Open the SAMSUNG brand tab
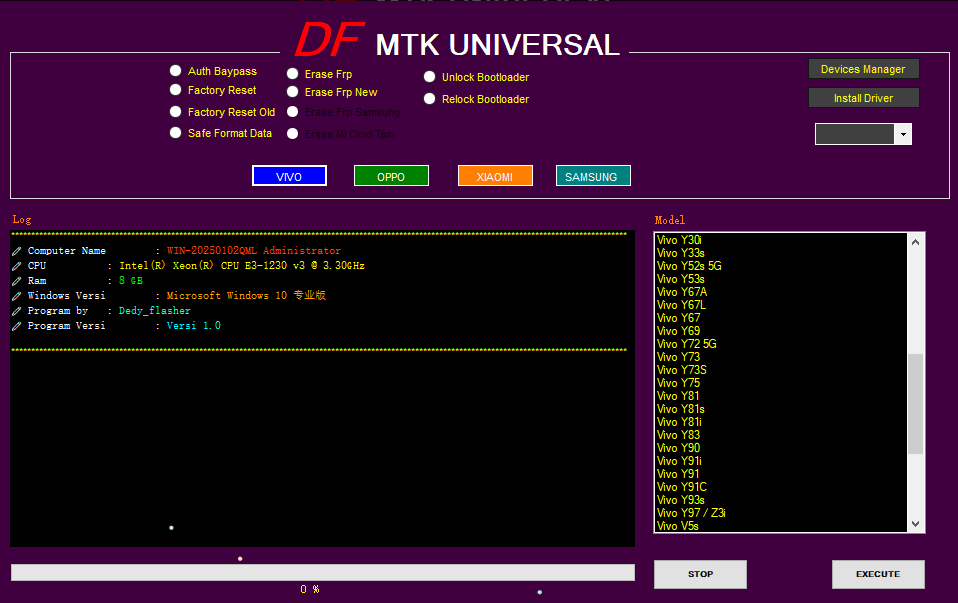This screenshot has height=603, width=958. 593,176
